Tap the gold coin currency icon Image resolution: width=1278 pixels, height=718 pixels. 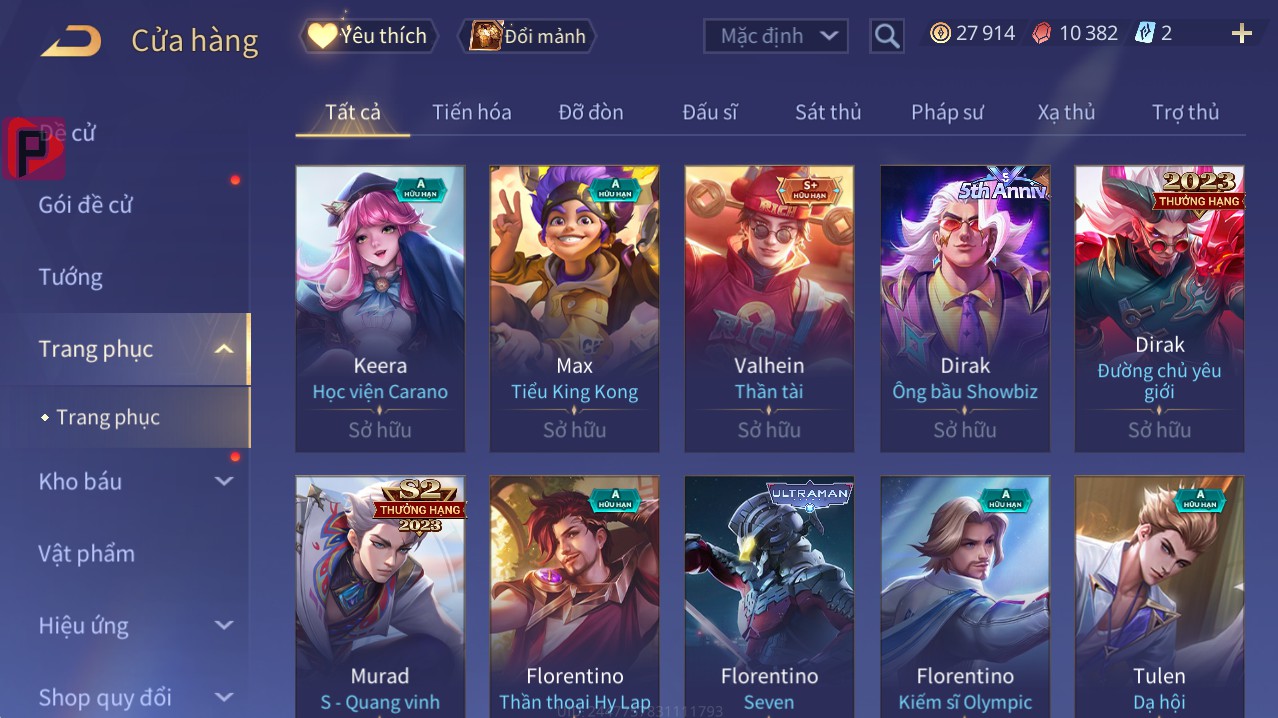940,33
